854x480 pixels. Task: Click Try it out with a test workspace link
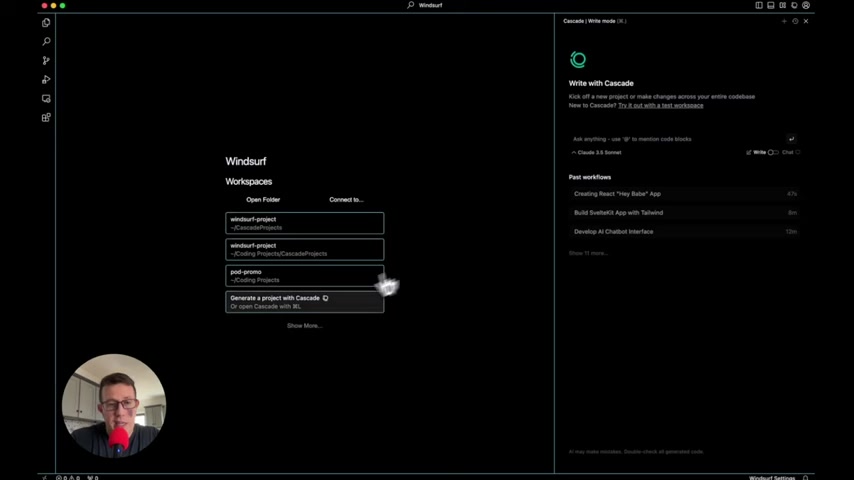pos(661,106)
